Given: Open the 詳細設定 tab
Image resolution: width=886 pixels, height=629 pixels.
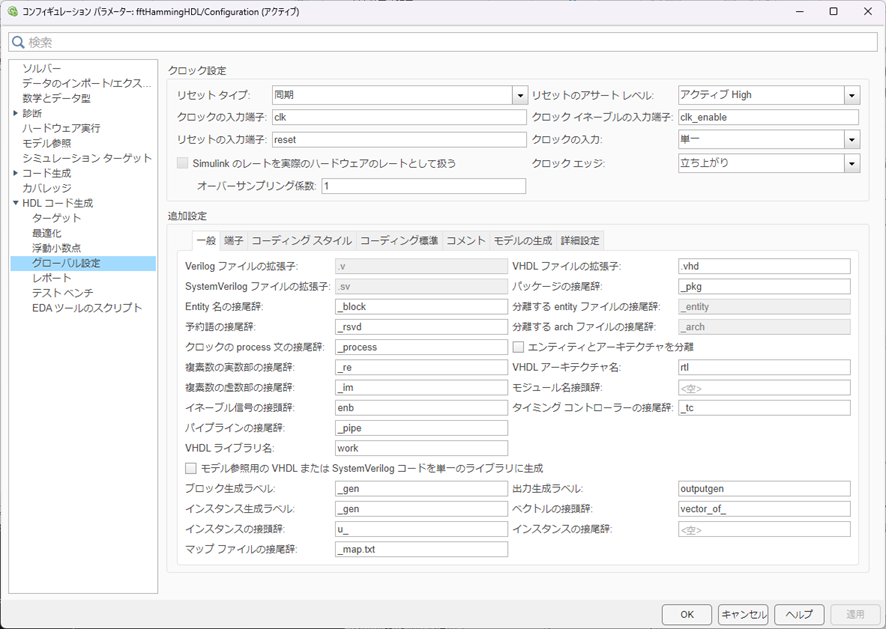Looking at the screenshot, I should pos(580,241).
